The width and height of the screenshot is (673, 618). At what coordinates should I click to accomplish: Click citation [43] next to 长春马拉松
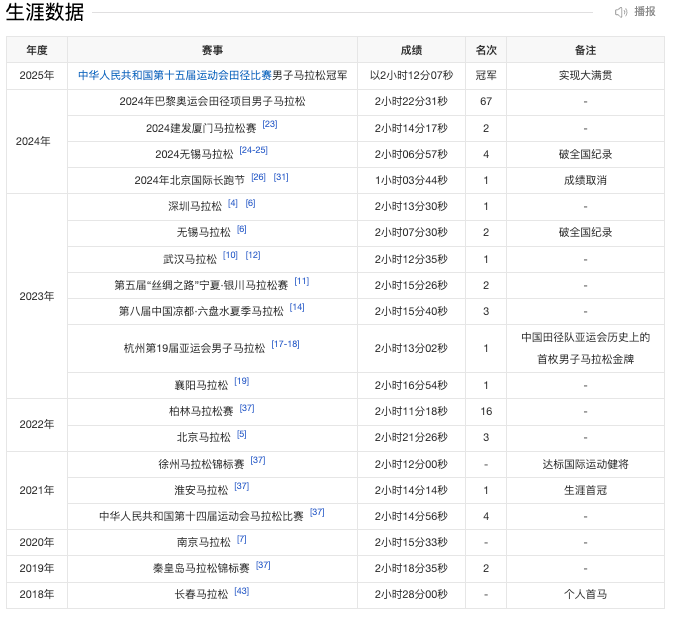241,591
